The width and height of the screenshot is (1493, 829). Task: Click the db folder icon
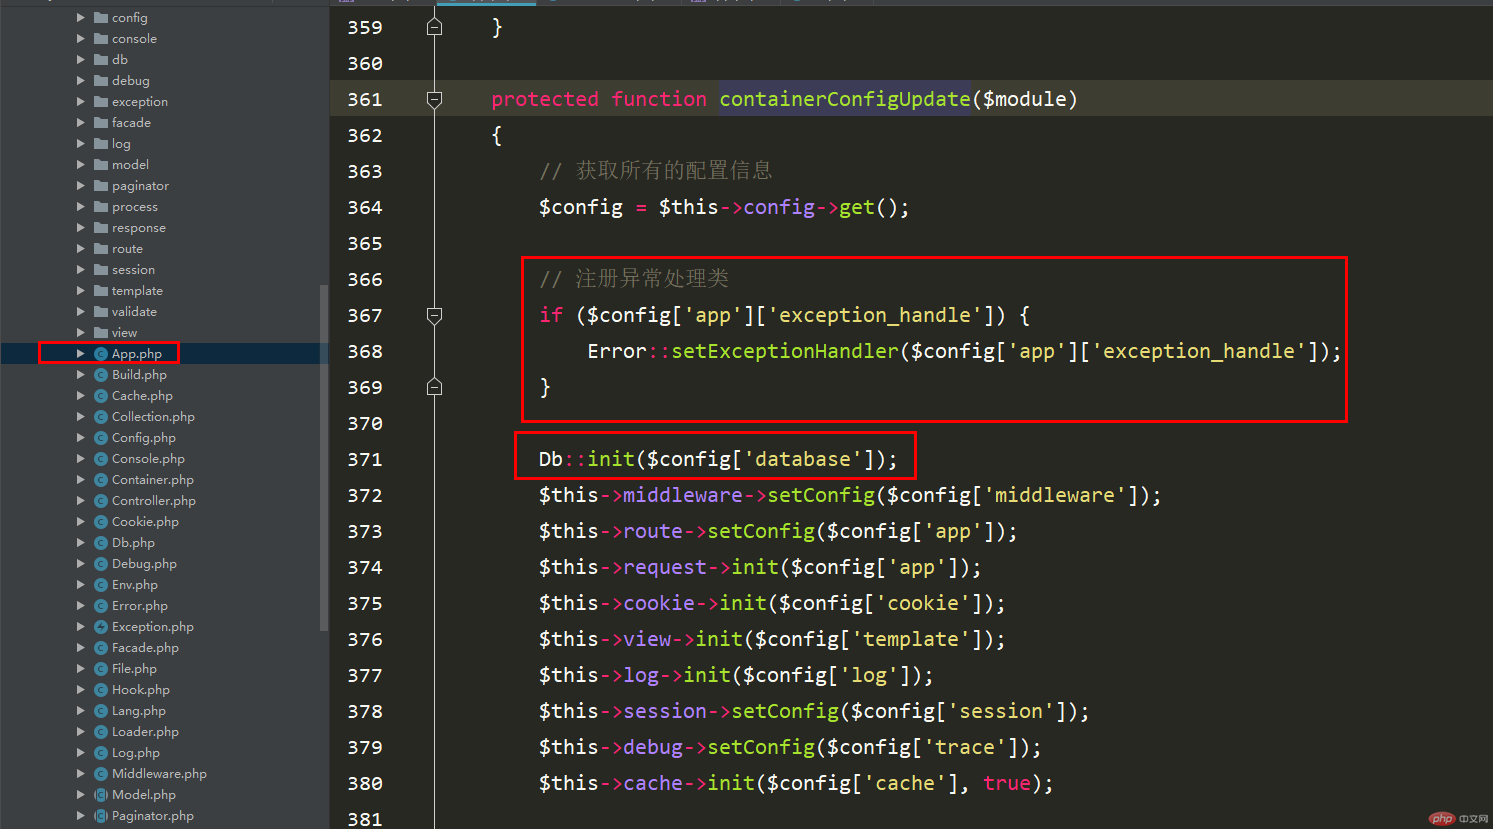(x=101, y=59)
